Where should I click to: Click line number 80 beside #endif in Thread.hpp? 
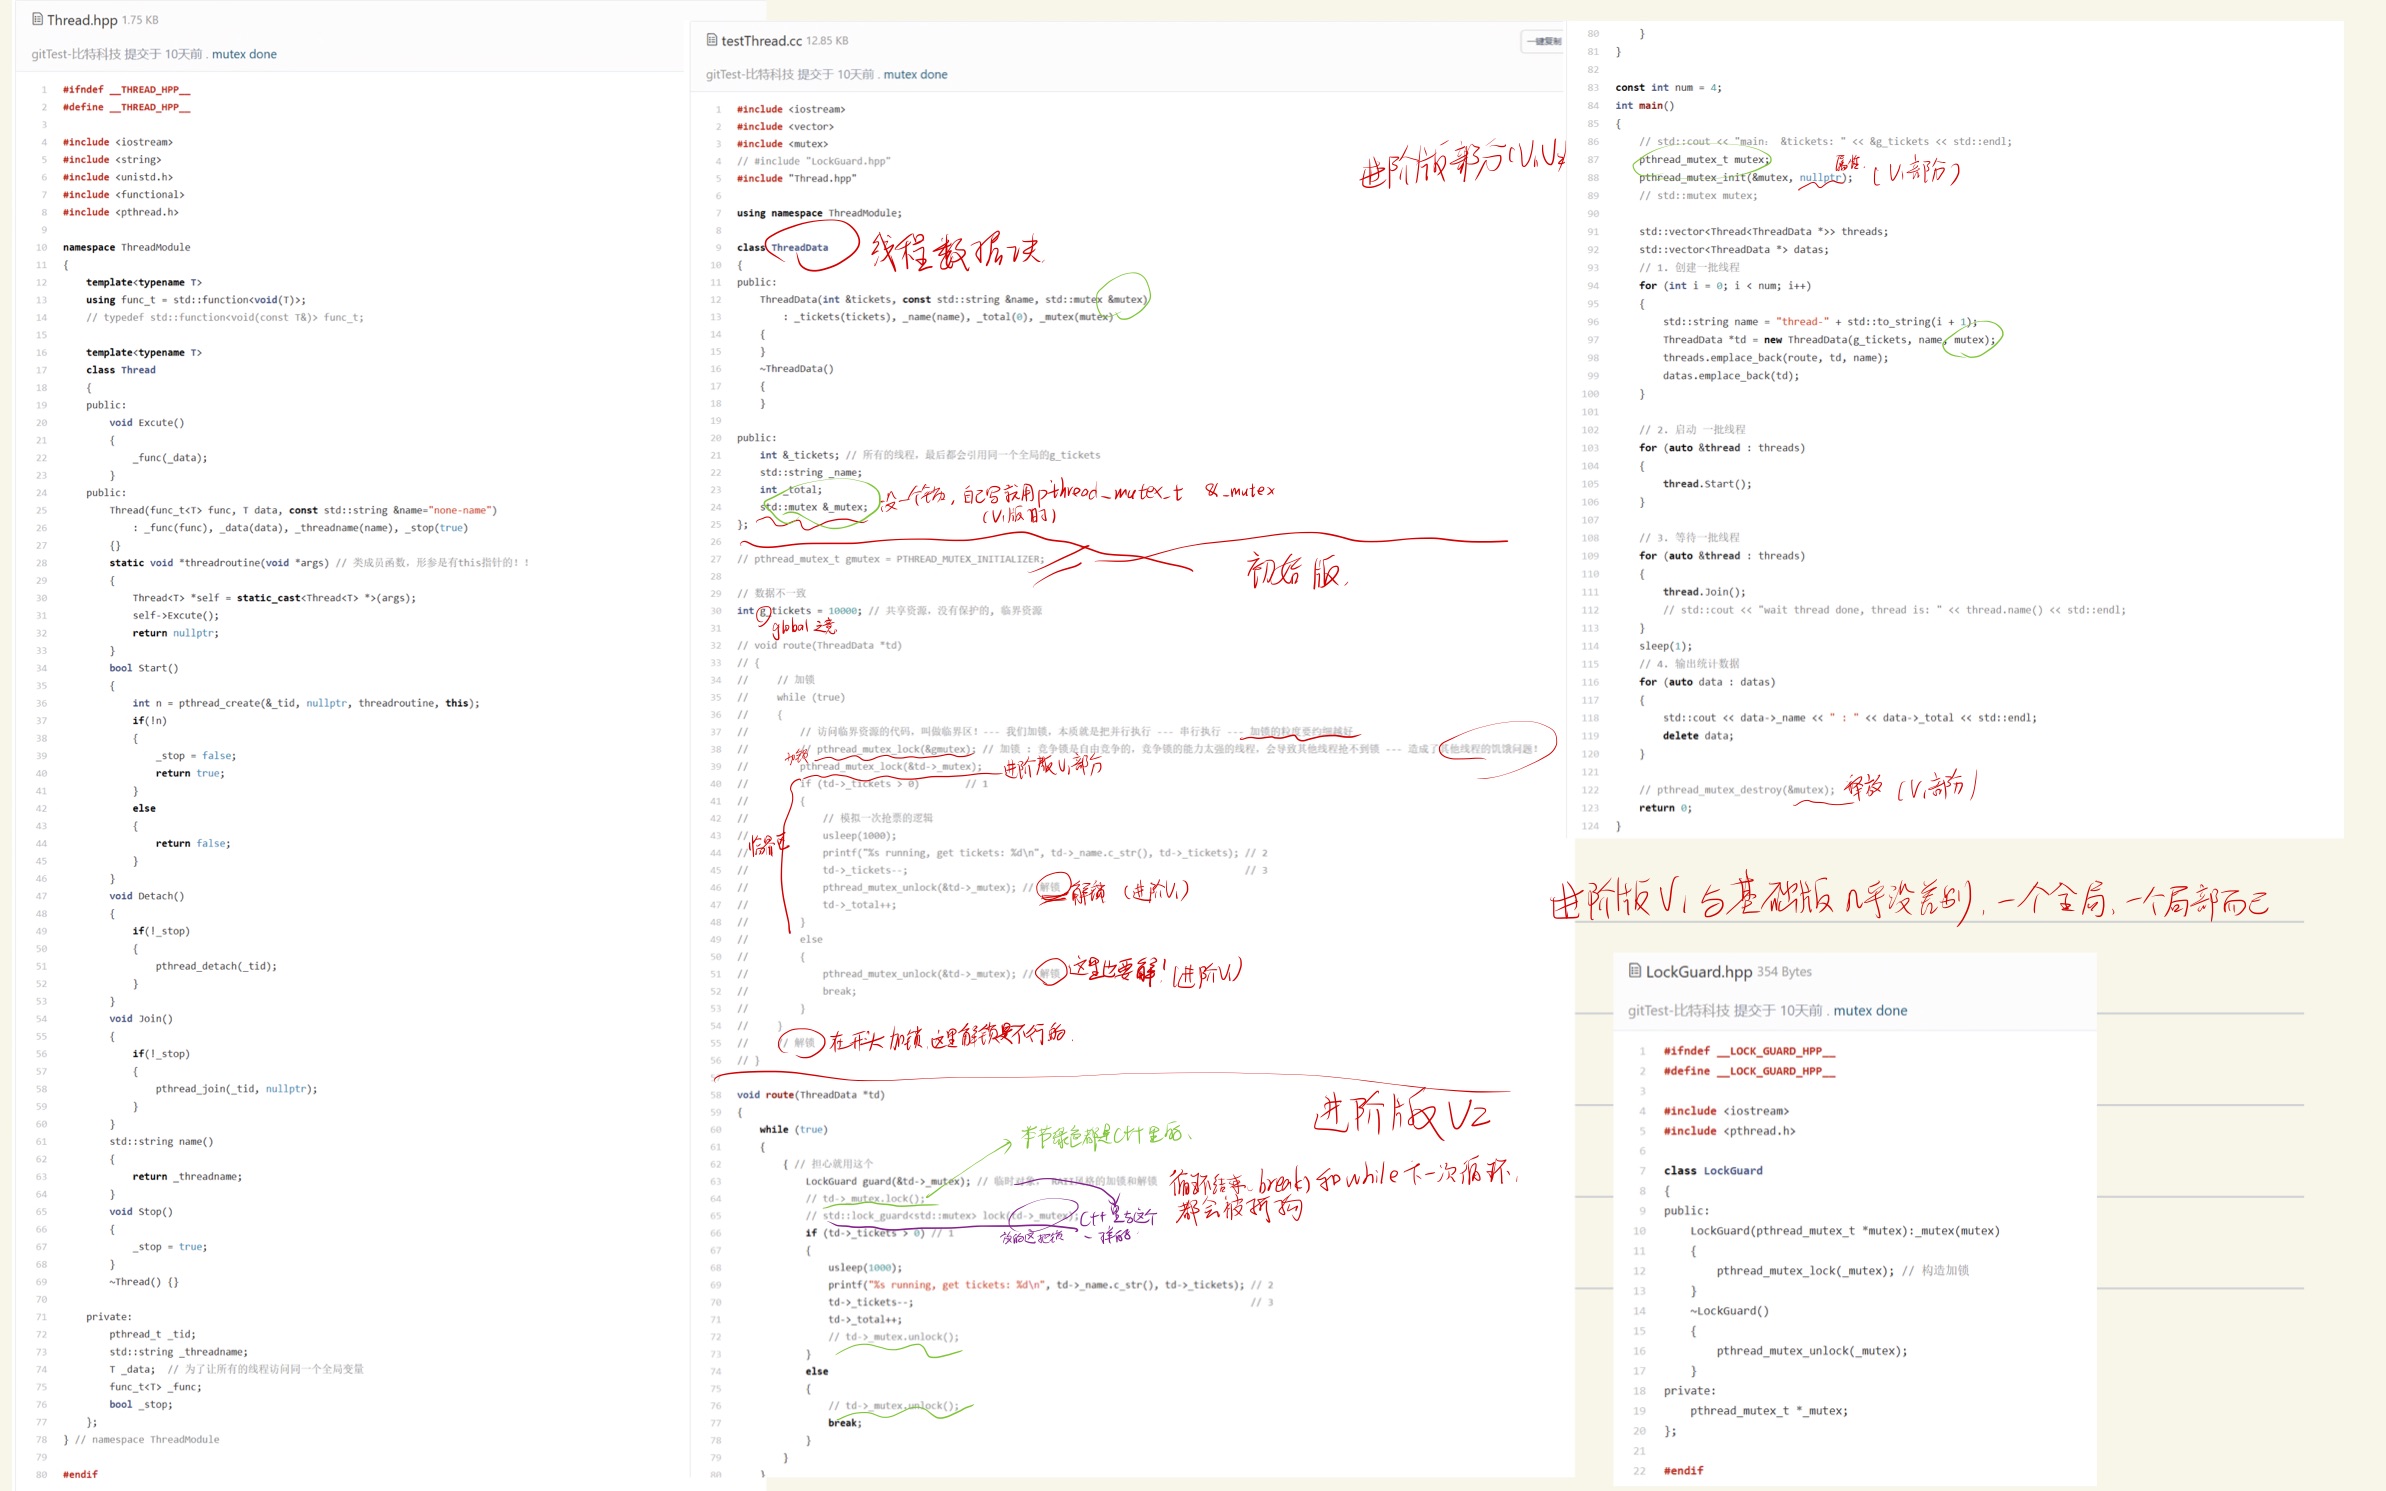click(42, 1474)
